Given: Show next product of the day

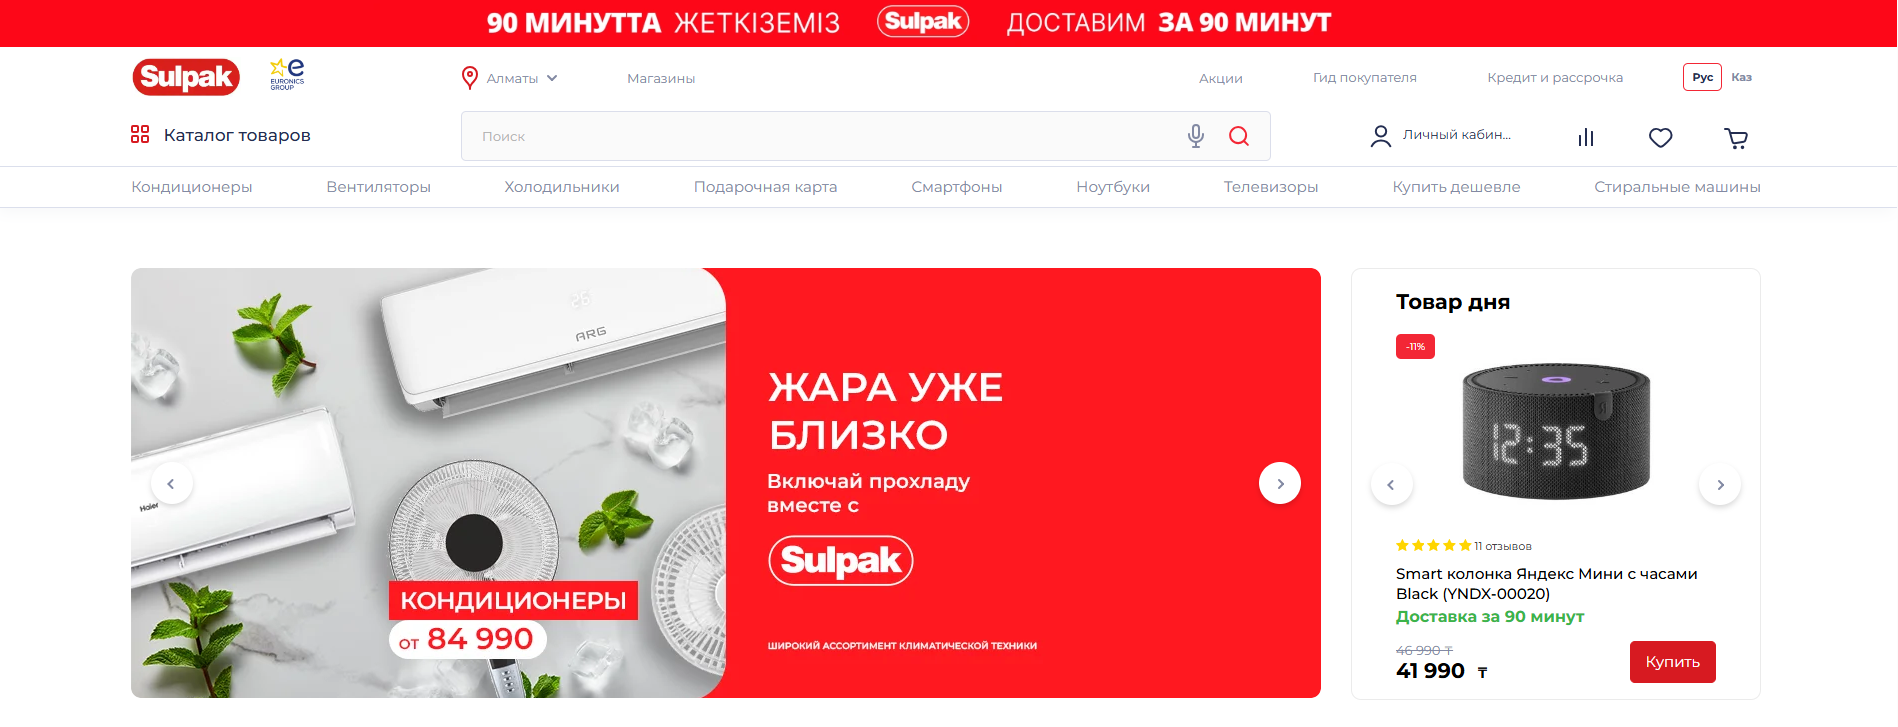Looking at the screenshot, I should click(x=1720, y=485).
